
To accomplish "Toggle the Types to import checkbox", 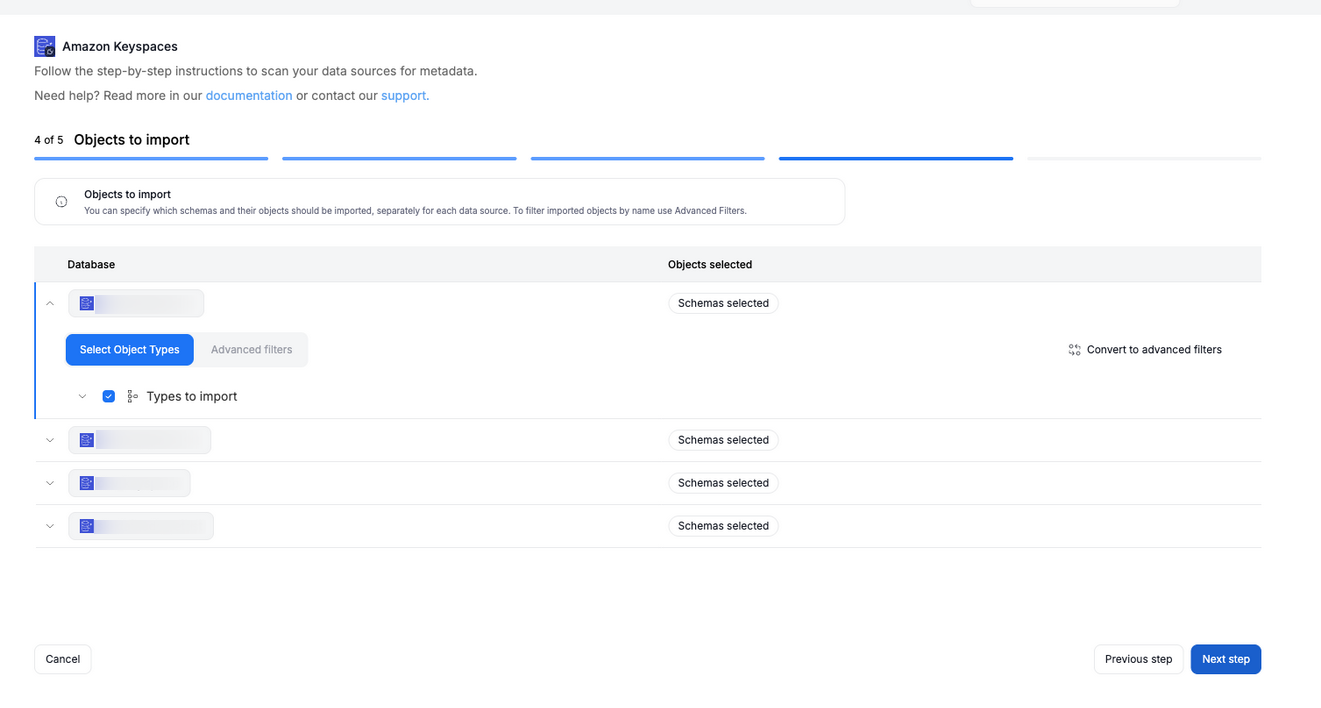I will [x=109, y=397].
